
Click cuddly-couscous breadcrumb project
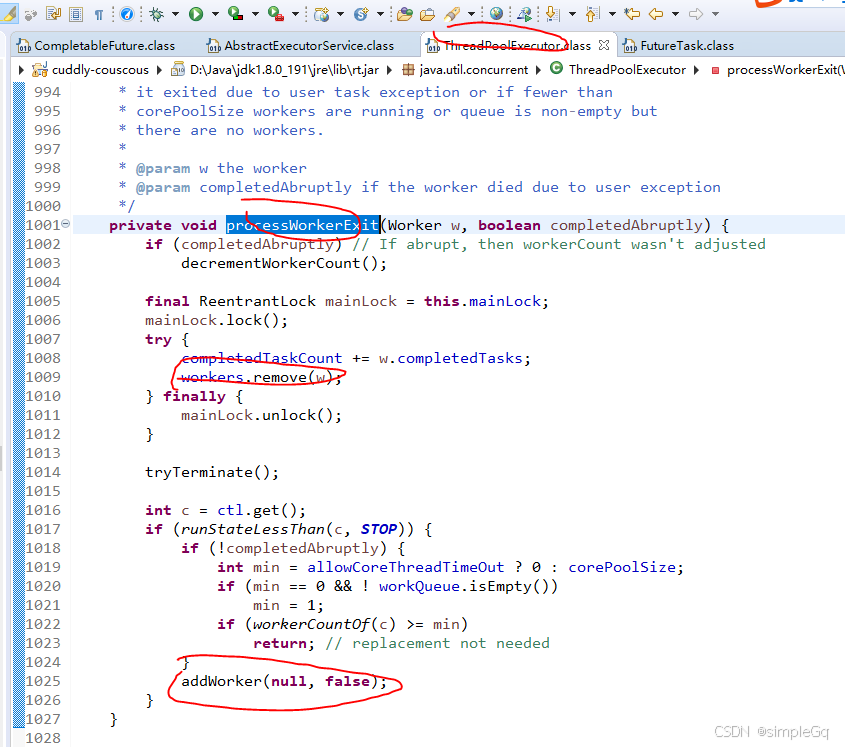[92, 70]
